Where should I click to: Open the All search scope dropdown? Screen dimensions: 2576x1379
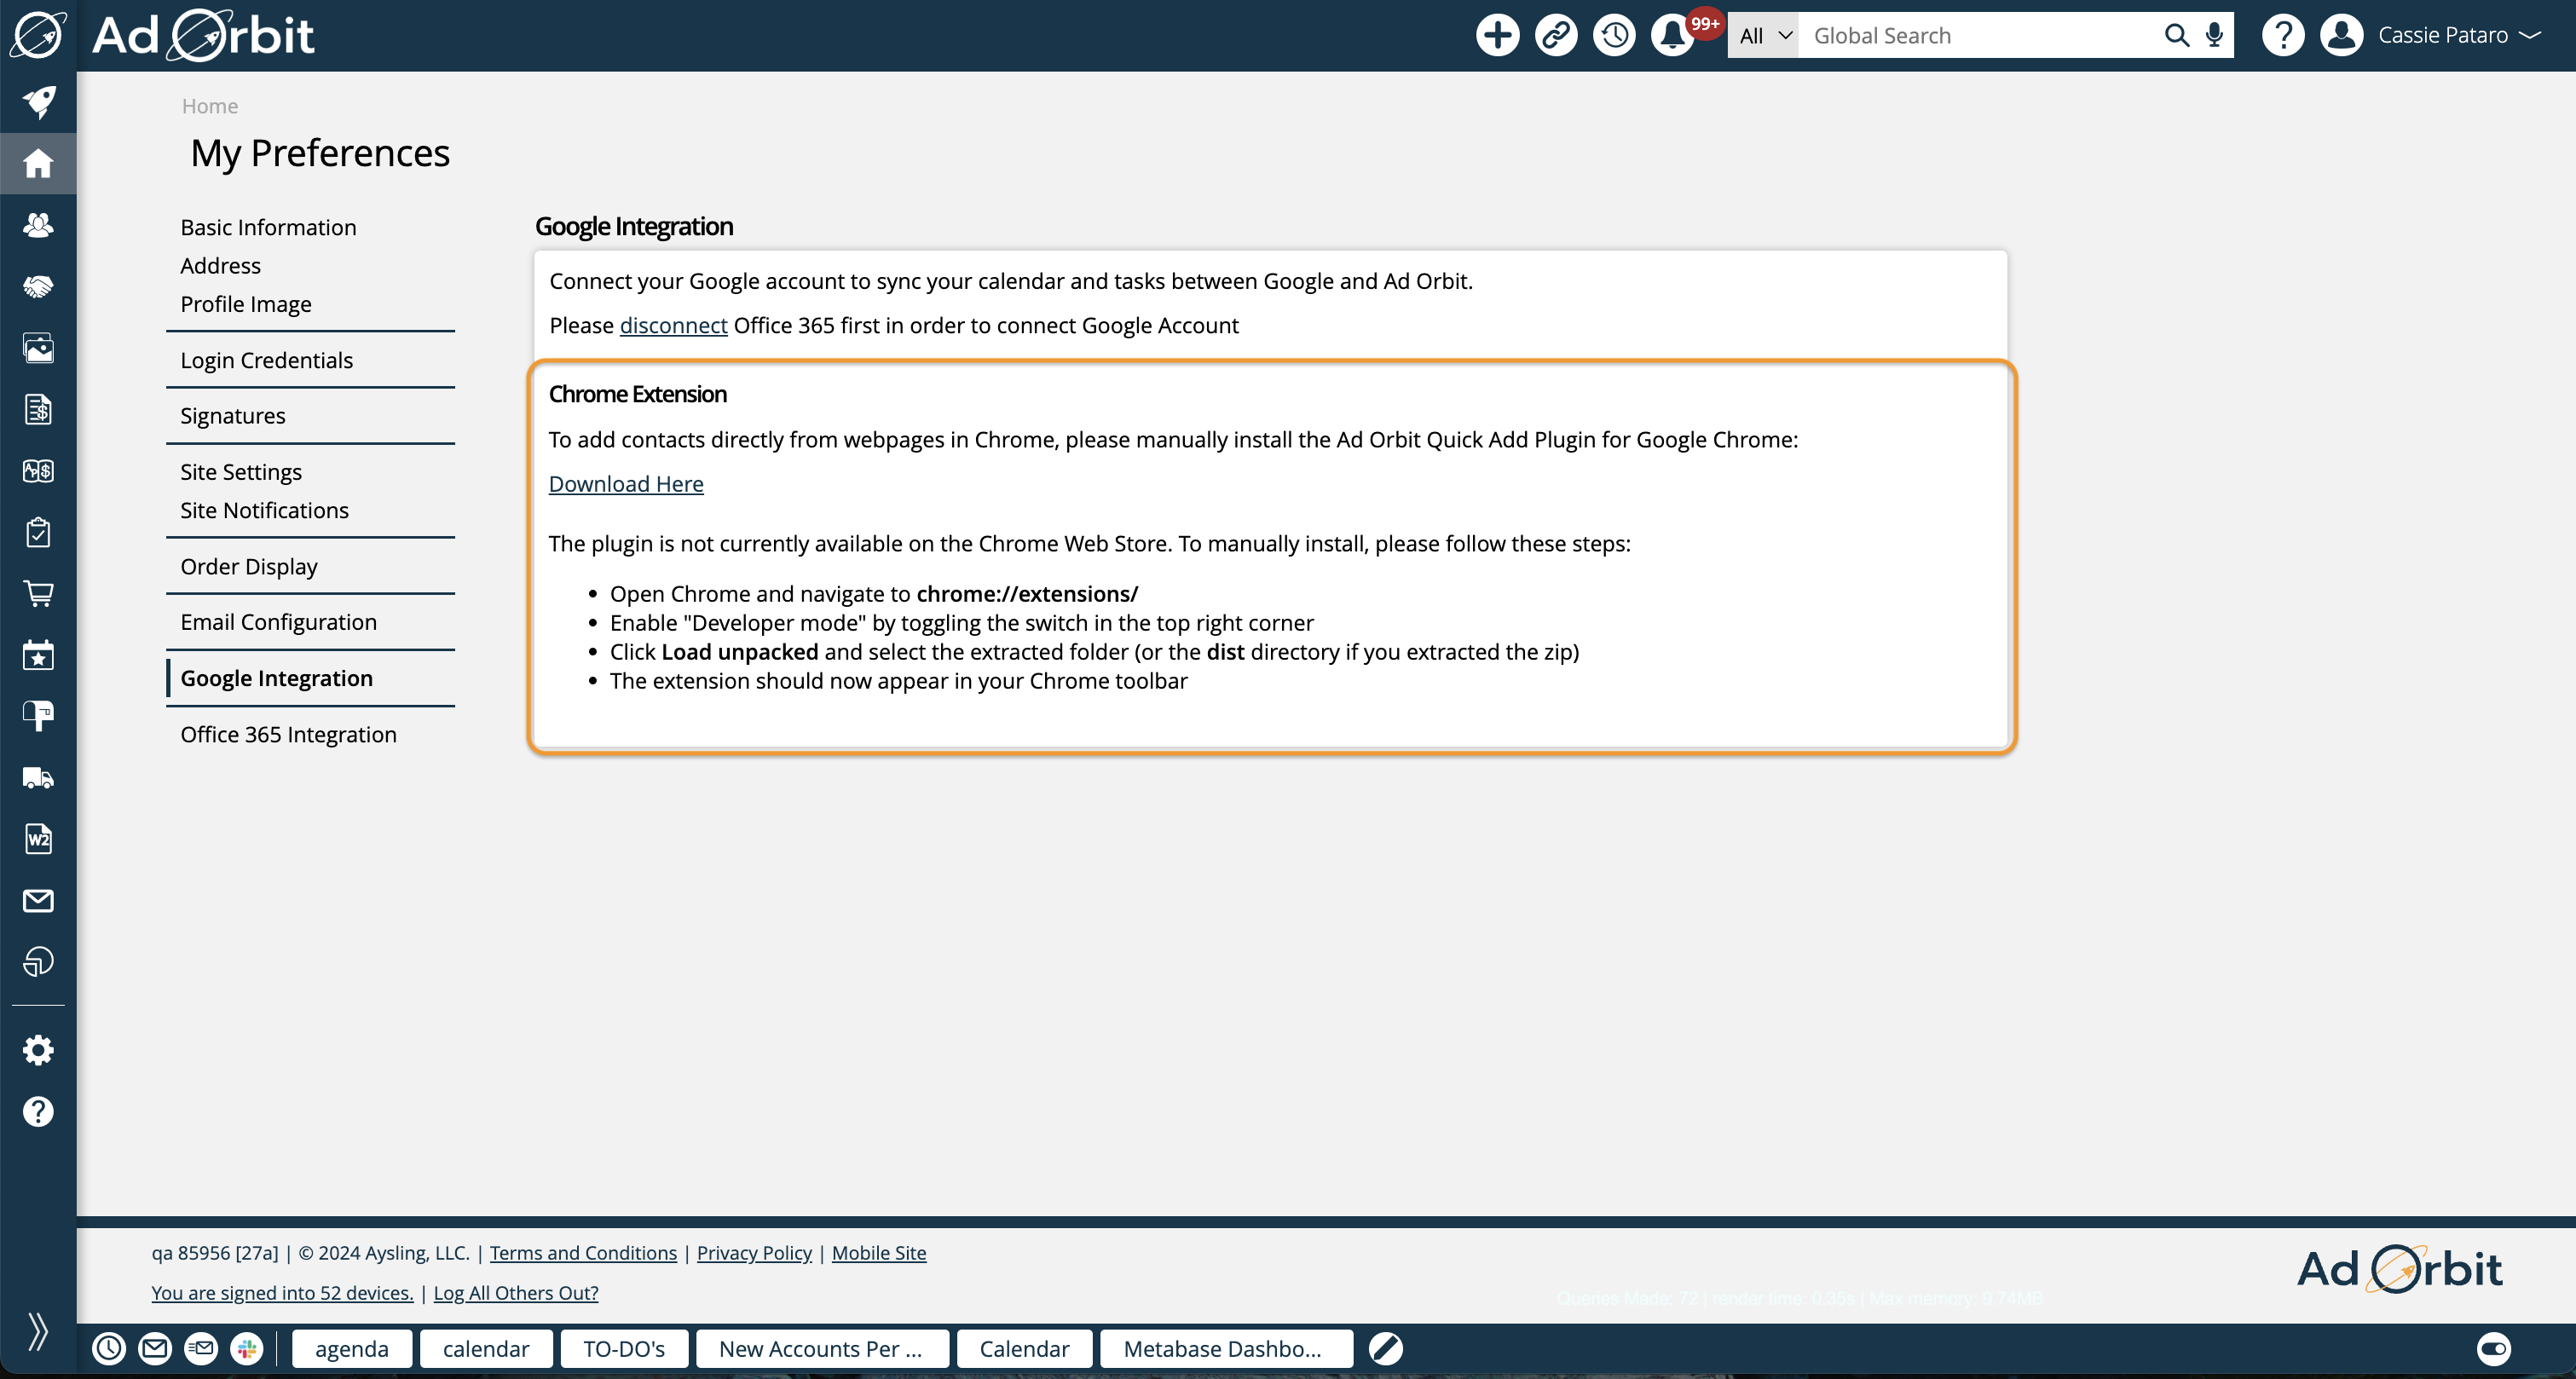[1764, 35]
